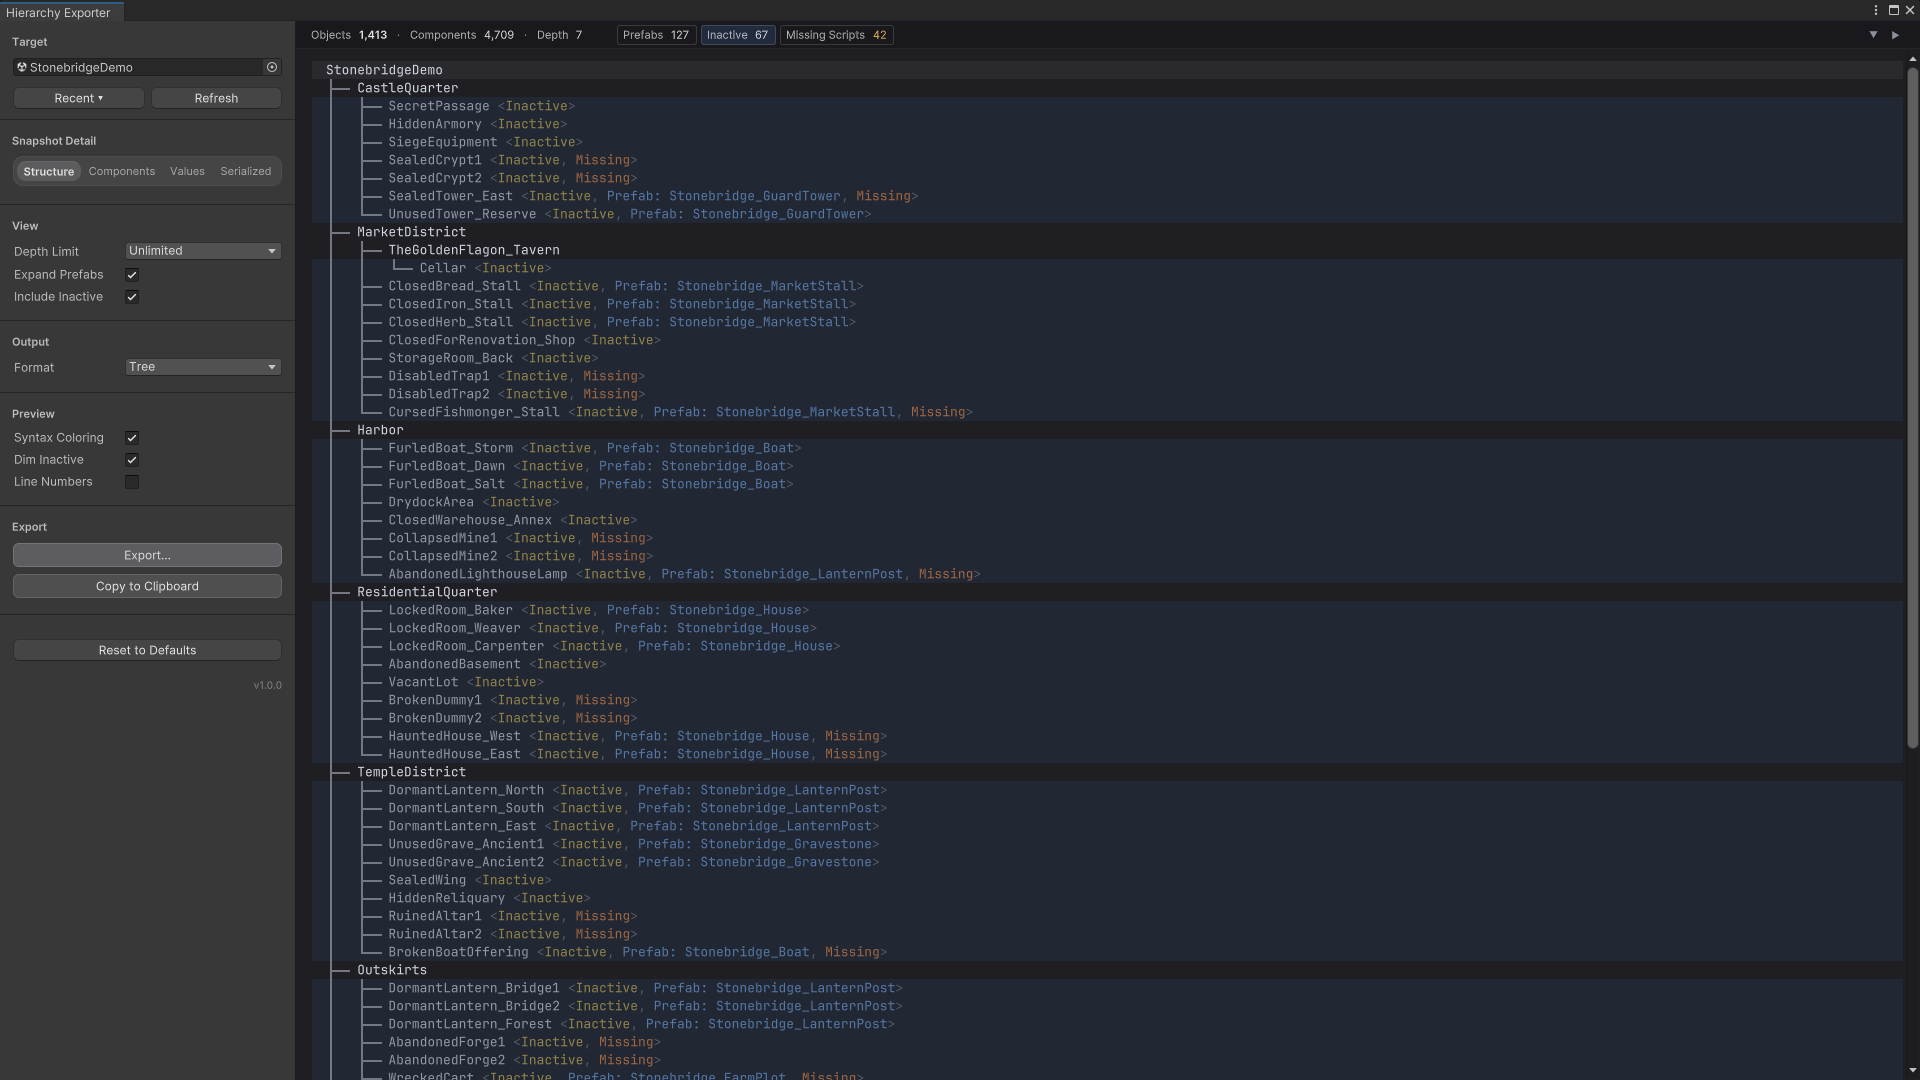Select the TempleDistrict tree row
The width and height of the screenshot is (1920, 1080).
click(1107, 772)
